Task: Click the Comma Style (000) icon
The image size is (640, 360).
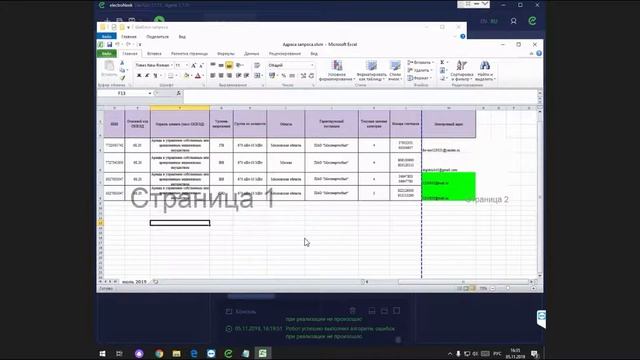Action: click(x=292, y=76)
